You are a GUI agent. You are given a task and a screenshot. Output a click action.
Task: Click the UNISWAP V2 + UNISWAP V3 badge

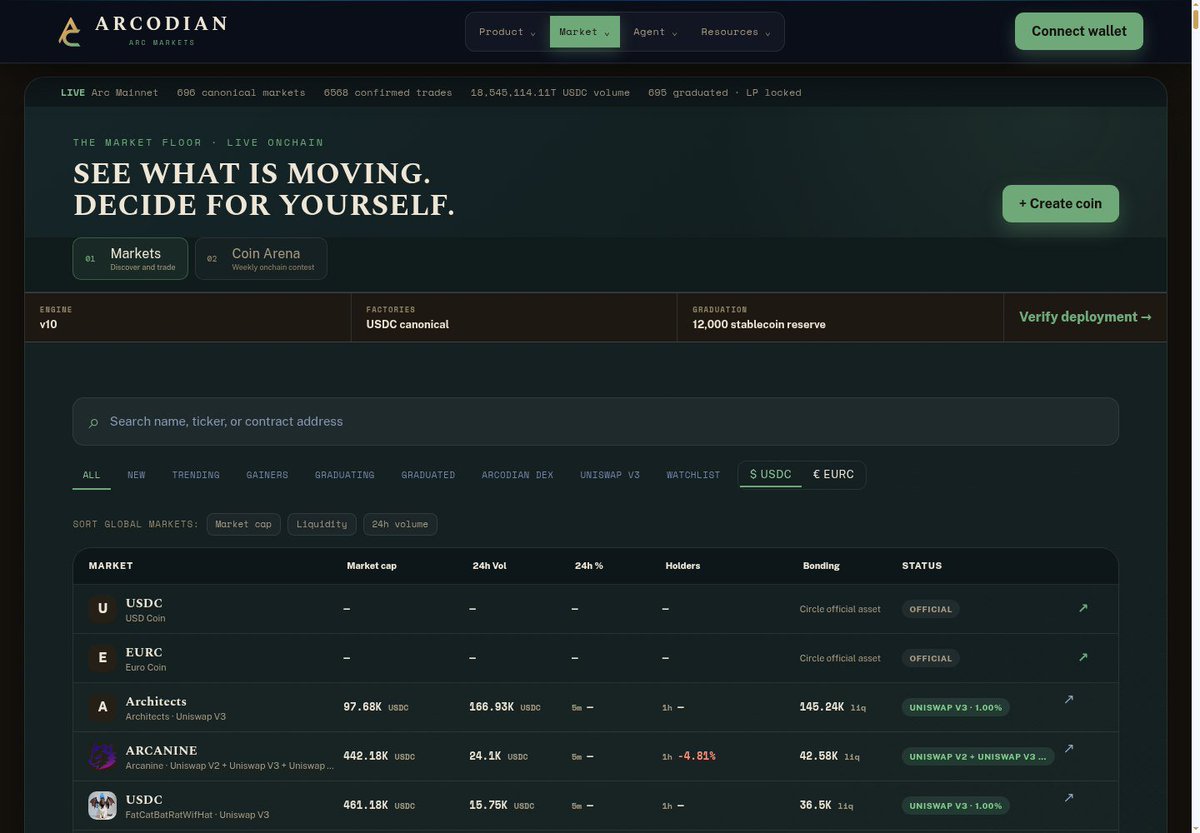point(978,756)
